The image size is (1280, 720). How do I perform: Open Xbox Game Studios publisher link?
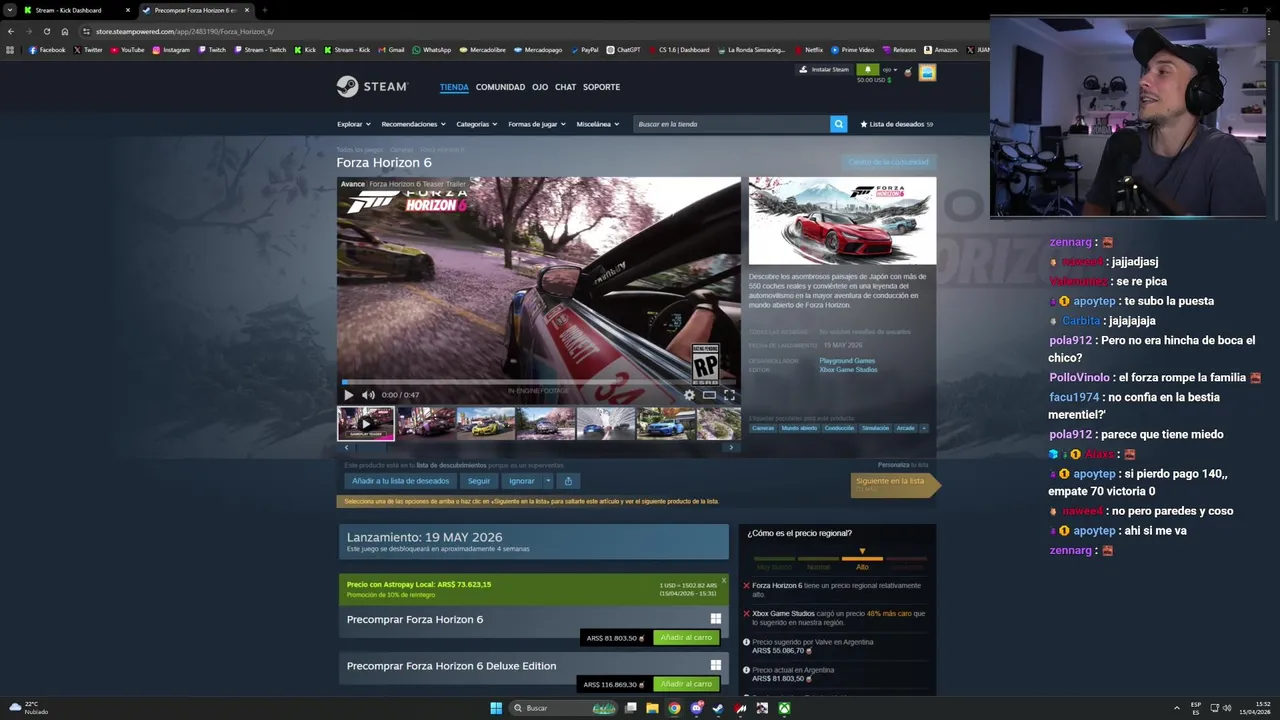848,370
